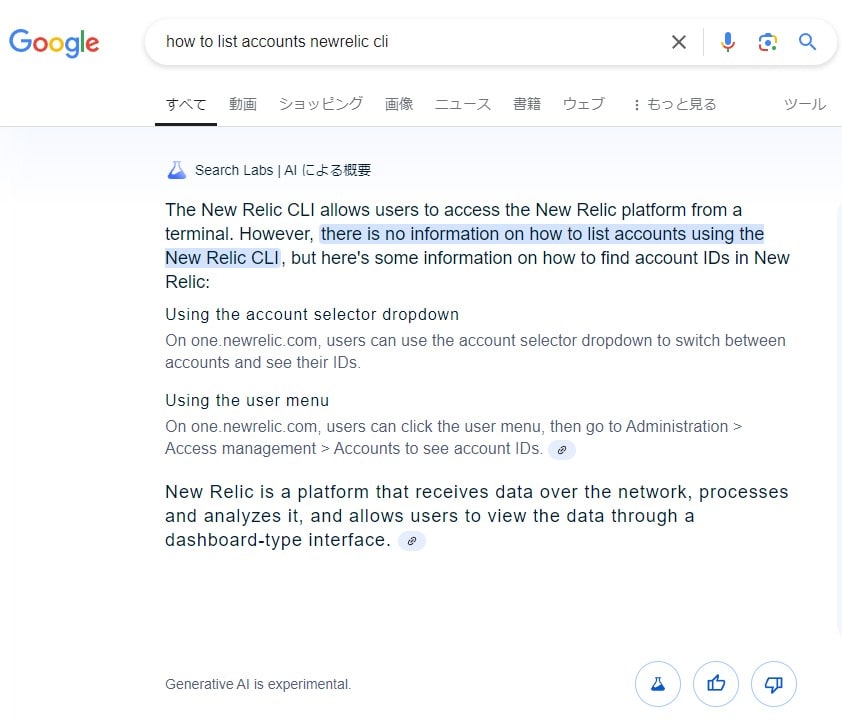The height and width of the screenshot is (720, 842).
Task: Click the magnifying glass search icon
Action: tap(807, 42)
